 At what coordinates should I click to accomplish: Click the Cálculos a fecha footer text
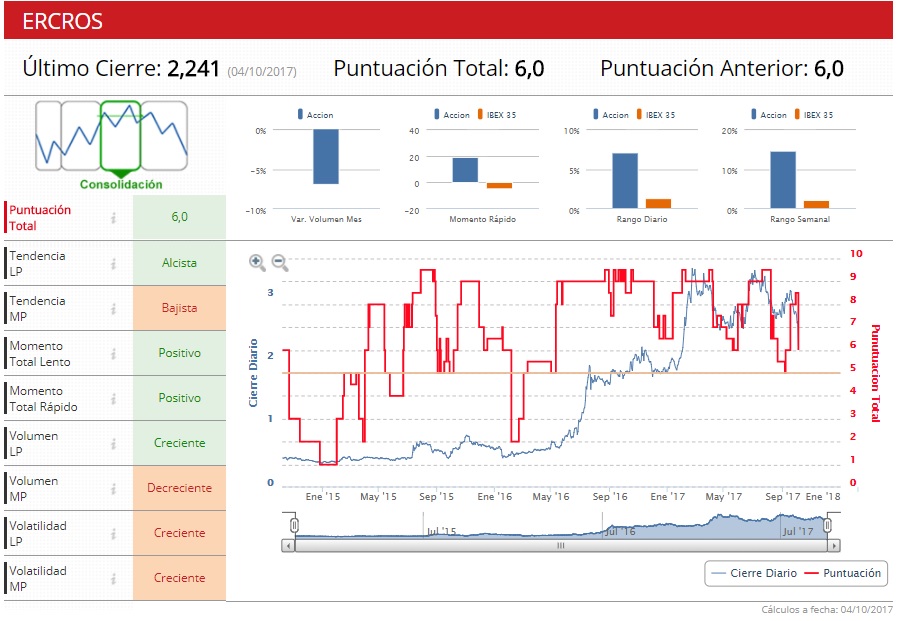[x=827, y=610]
